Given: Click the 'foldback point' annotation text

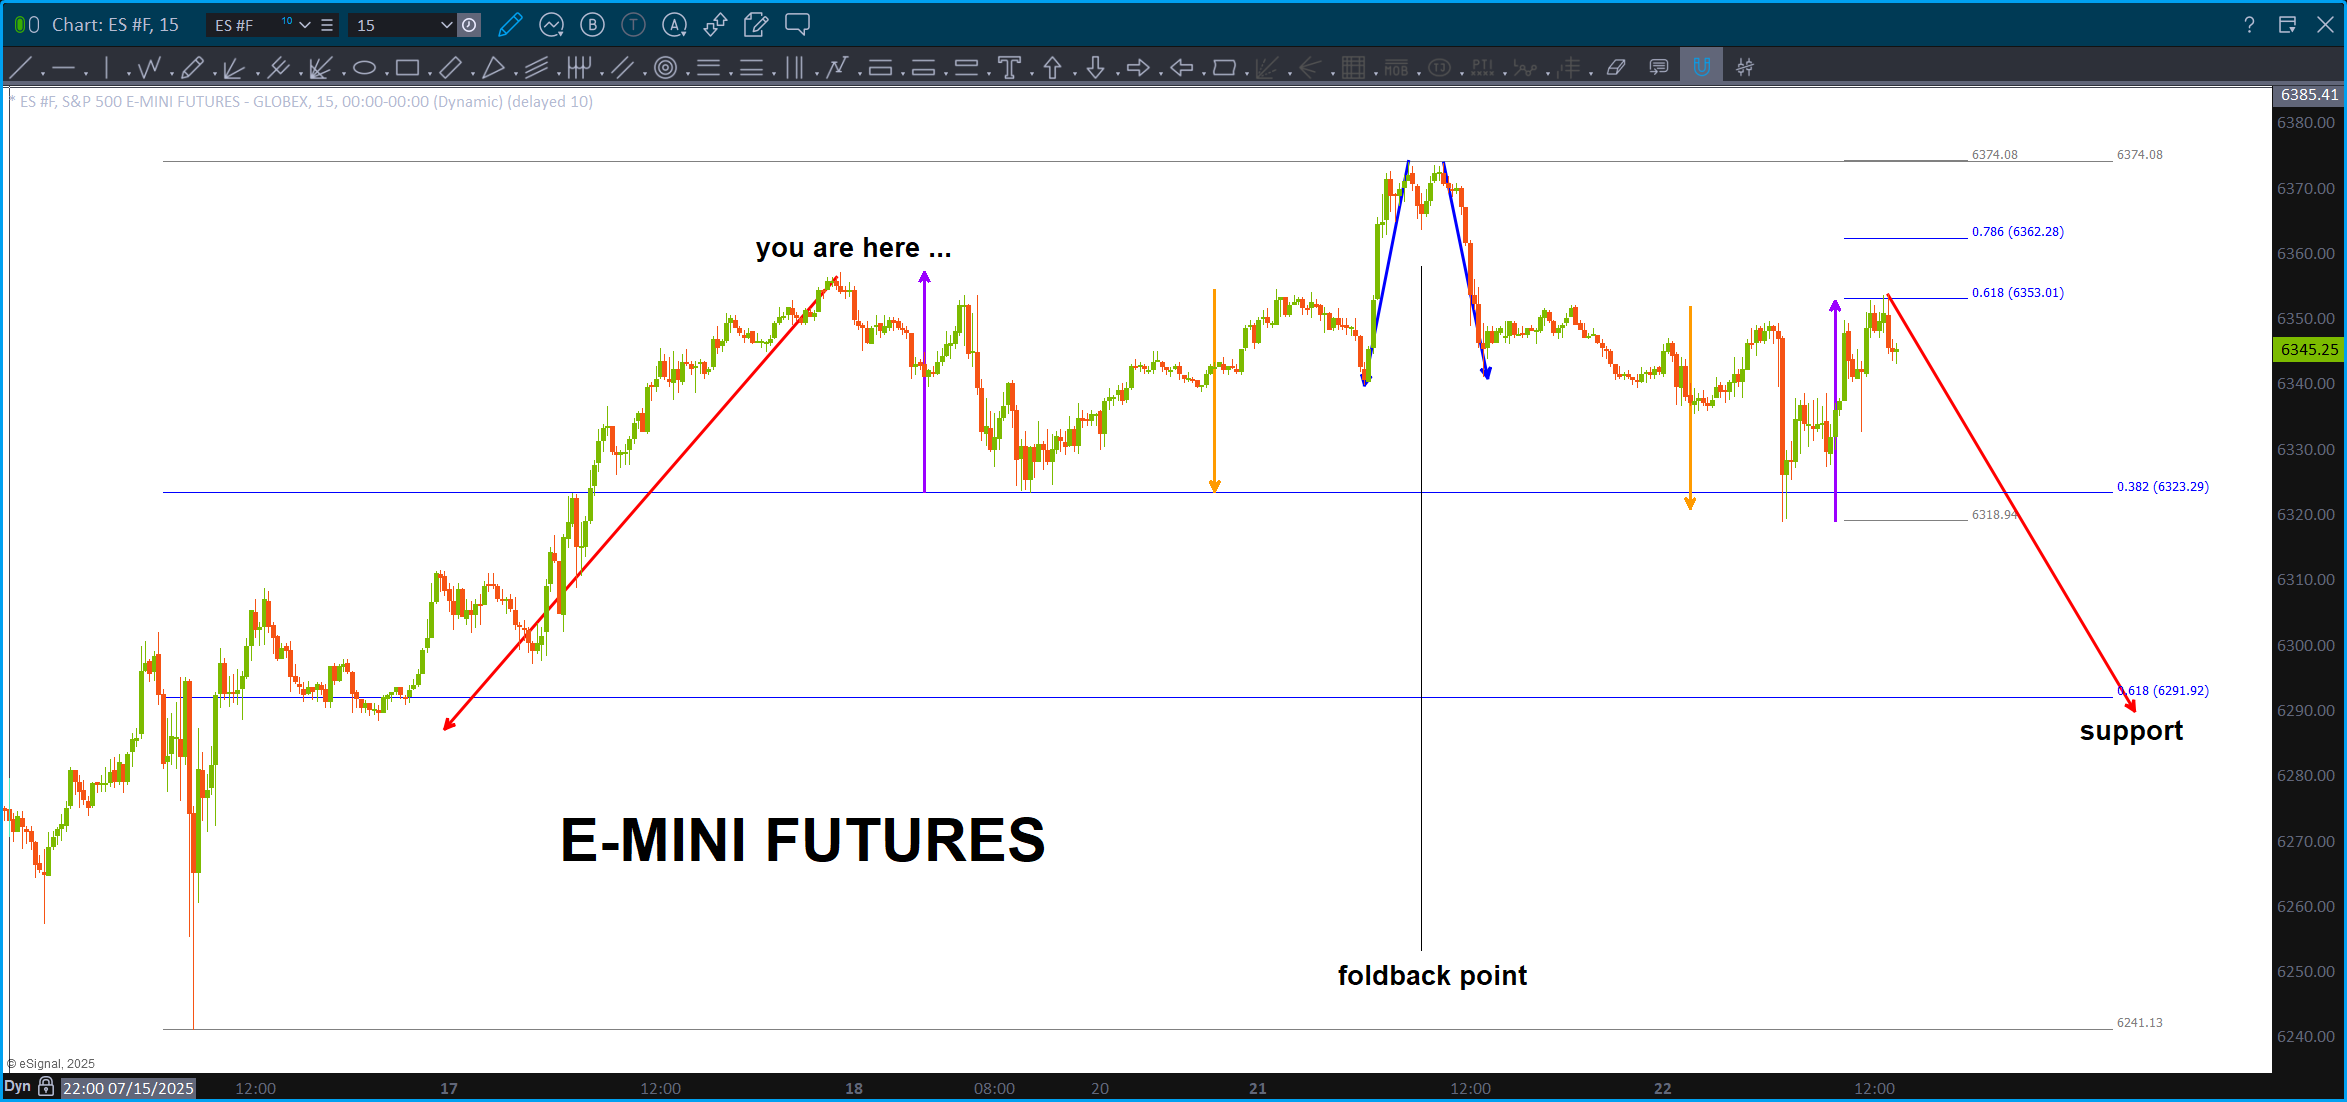Looking at the screenshot, I should coord(1432,976).
